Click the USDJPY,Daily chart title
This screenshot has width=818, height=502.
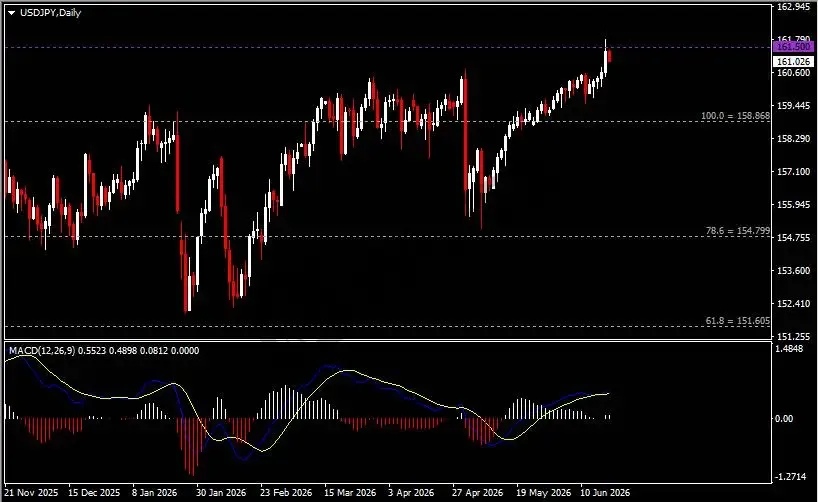[x=51, y=13]
